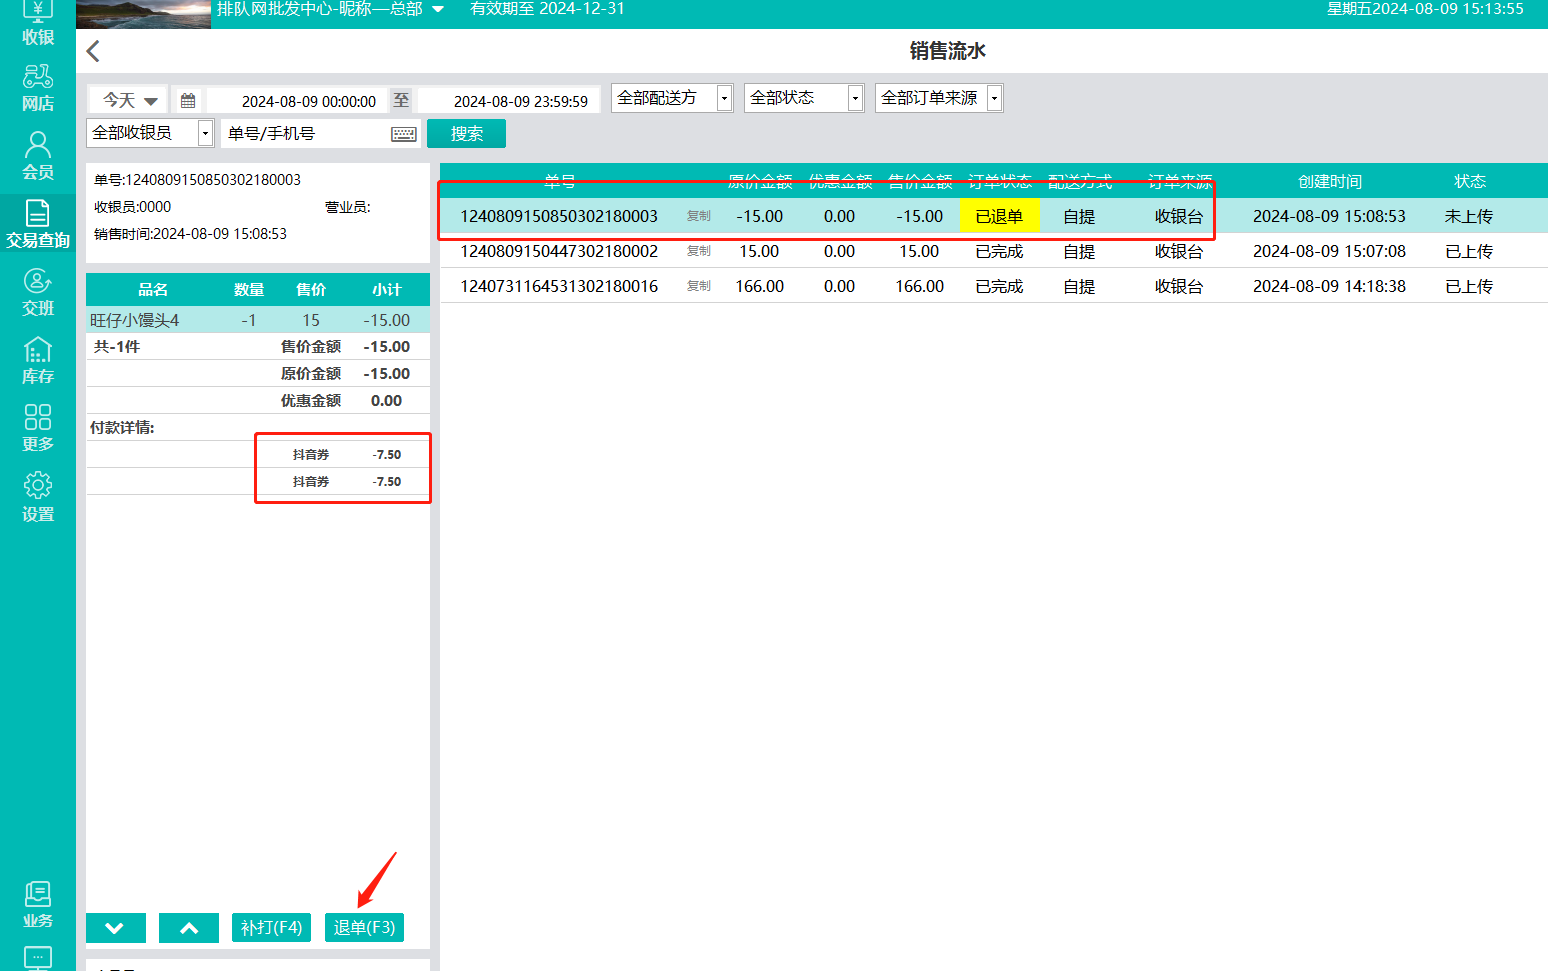
Task: Open the 全部配送方 dropdown
Action: pos(671,98)
